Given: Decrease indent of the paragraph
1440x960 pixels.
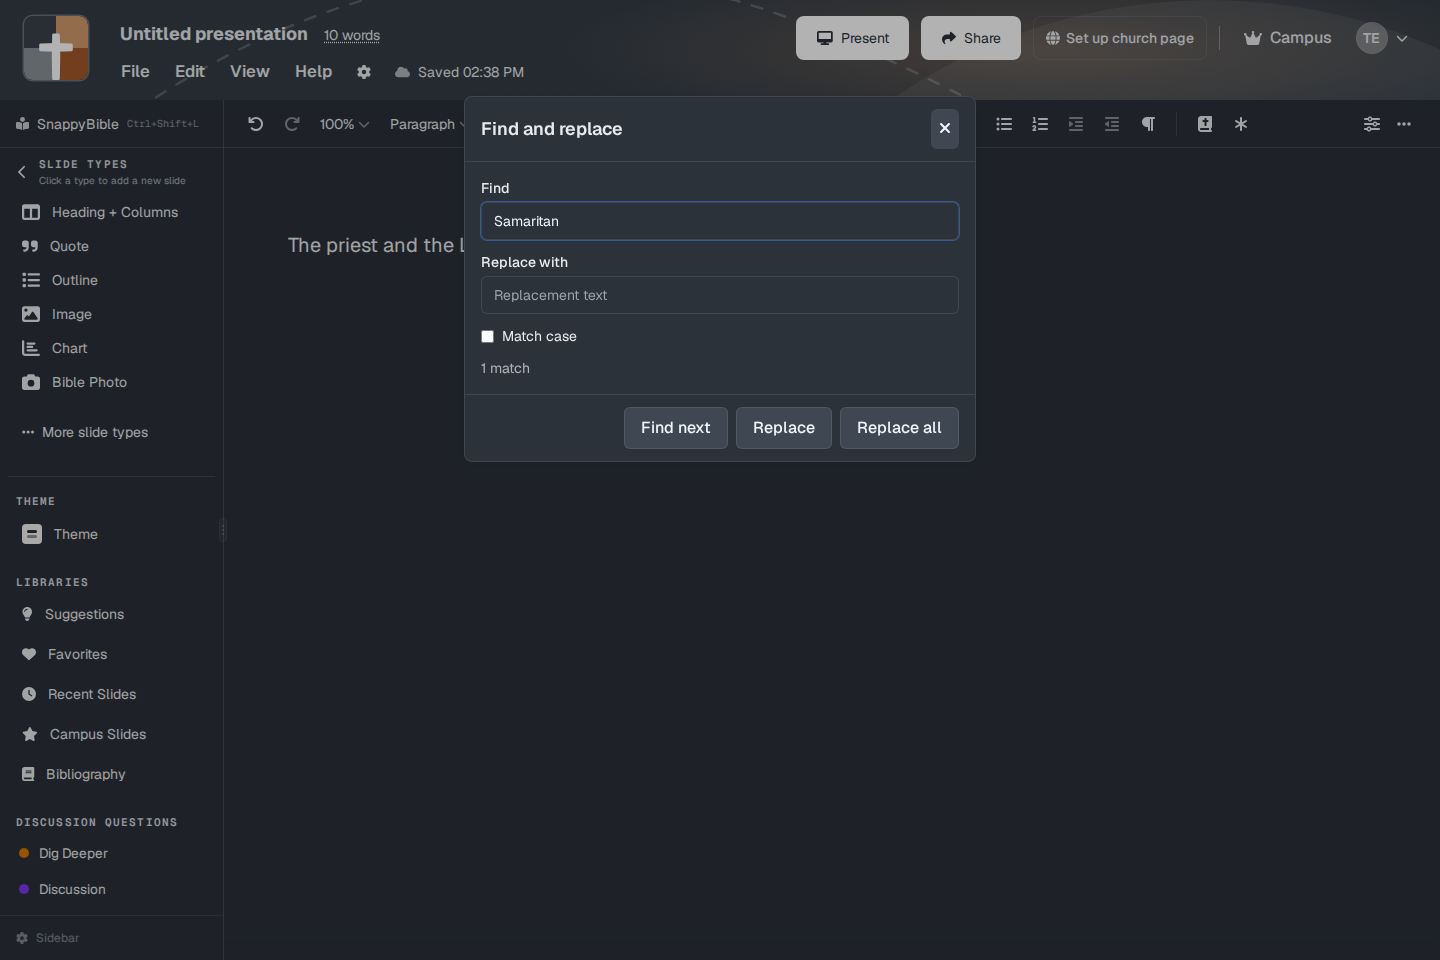Looking at the screenshot, I should pos(1112,124).
